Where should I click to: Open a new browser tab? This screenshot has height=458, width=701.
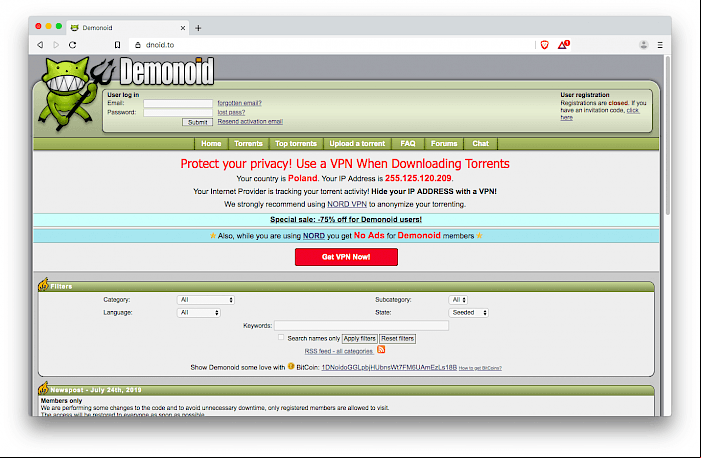[198, 28]
